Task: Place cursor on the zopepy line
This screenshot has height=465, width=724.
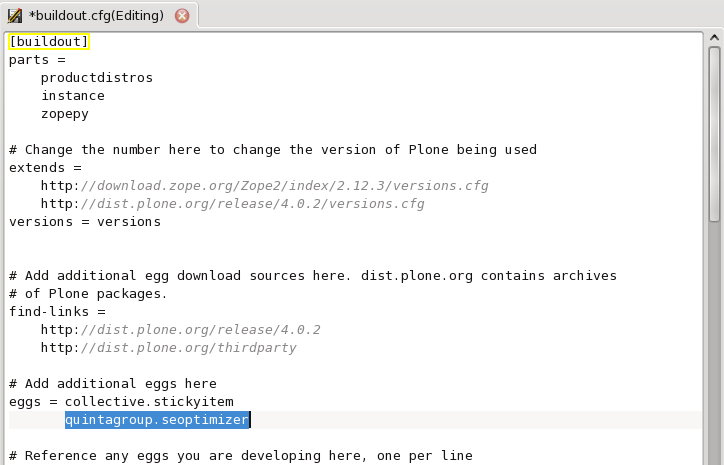Action: 64,114
